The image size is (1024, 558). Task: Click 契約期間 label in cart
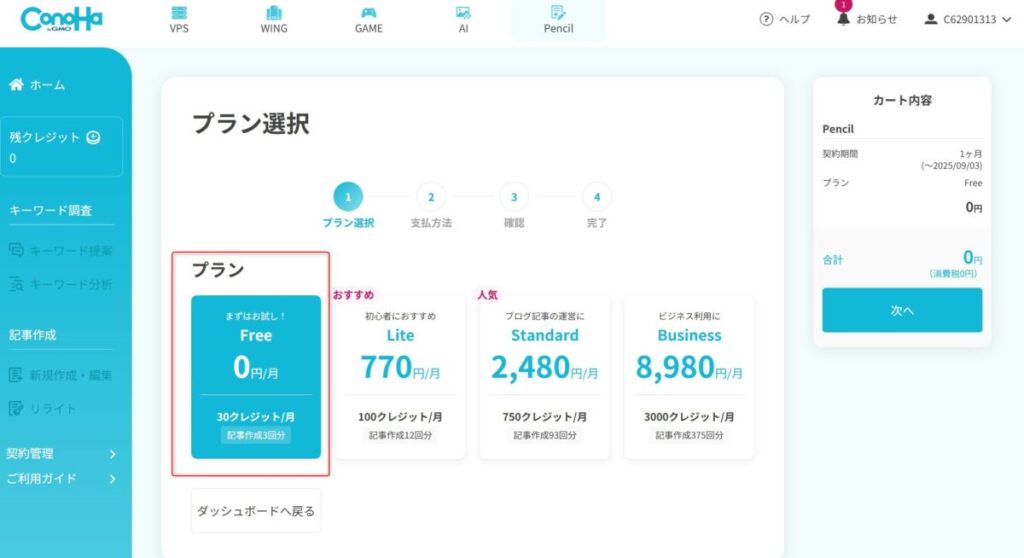point(840,154)
